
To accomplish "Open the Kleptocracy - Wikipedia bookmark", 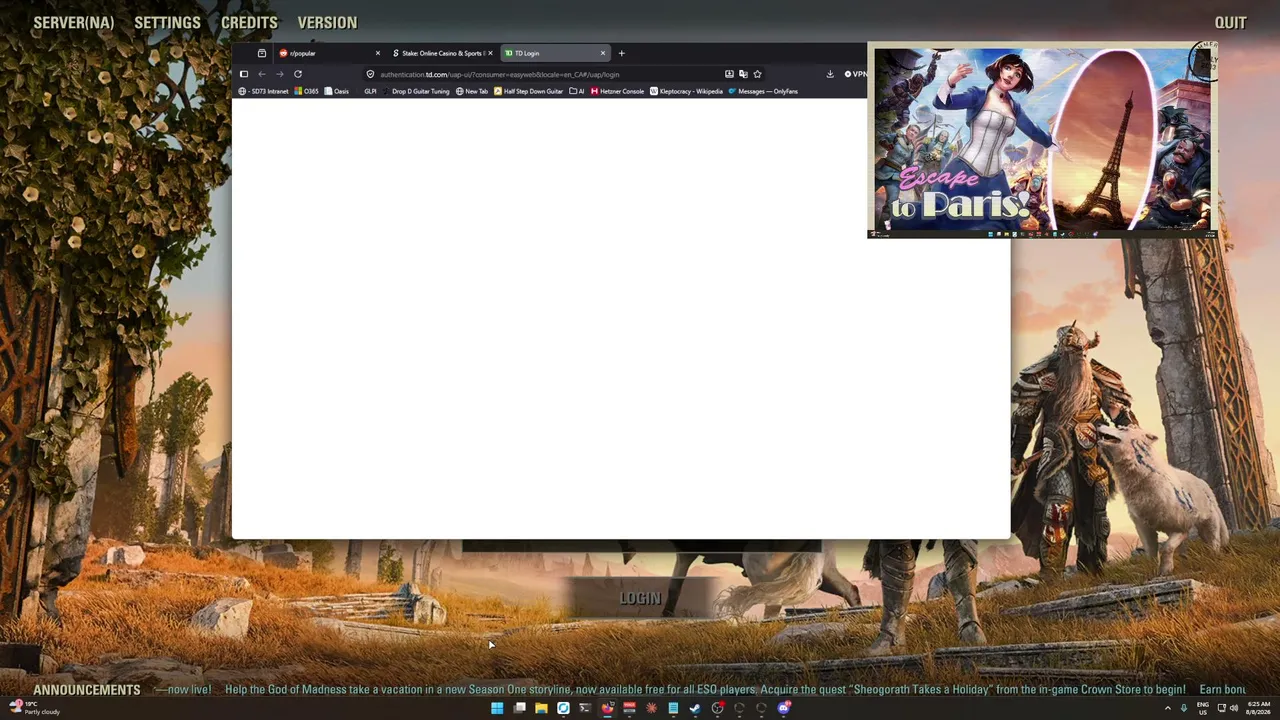I will [686, 91].
